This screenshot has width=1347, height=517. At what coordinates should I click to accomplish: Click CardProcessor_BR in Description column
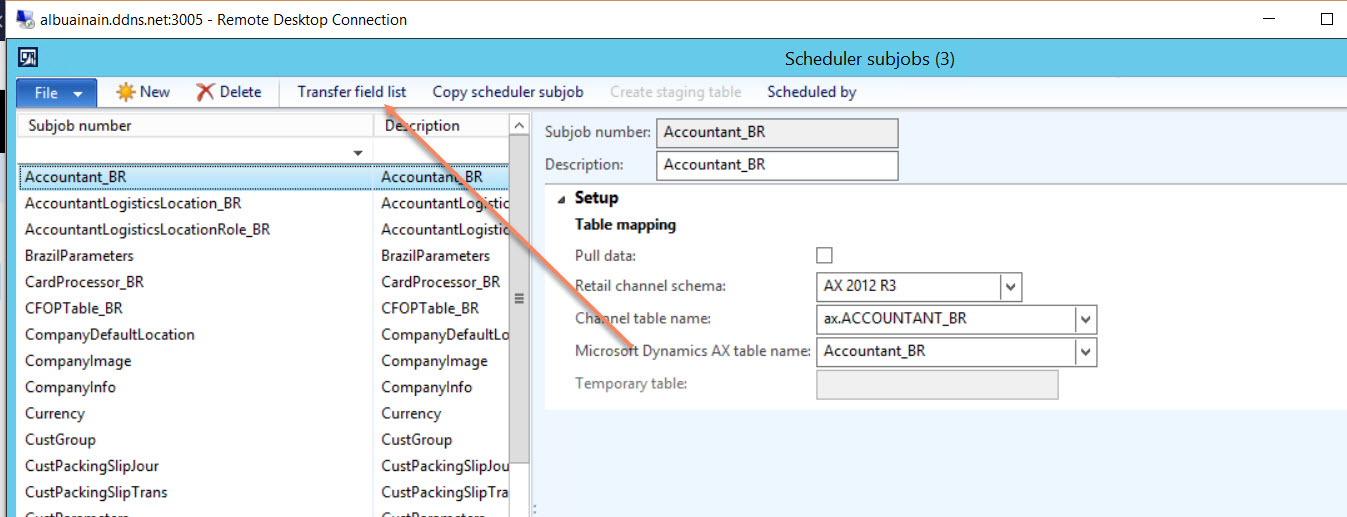pyautogui.click(x=441, y=282)
